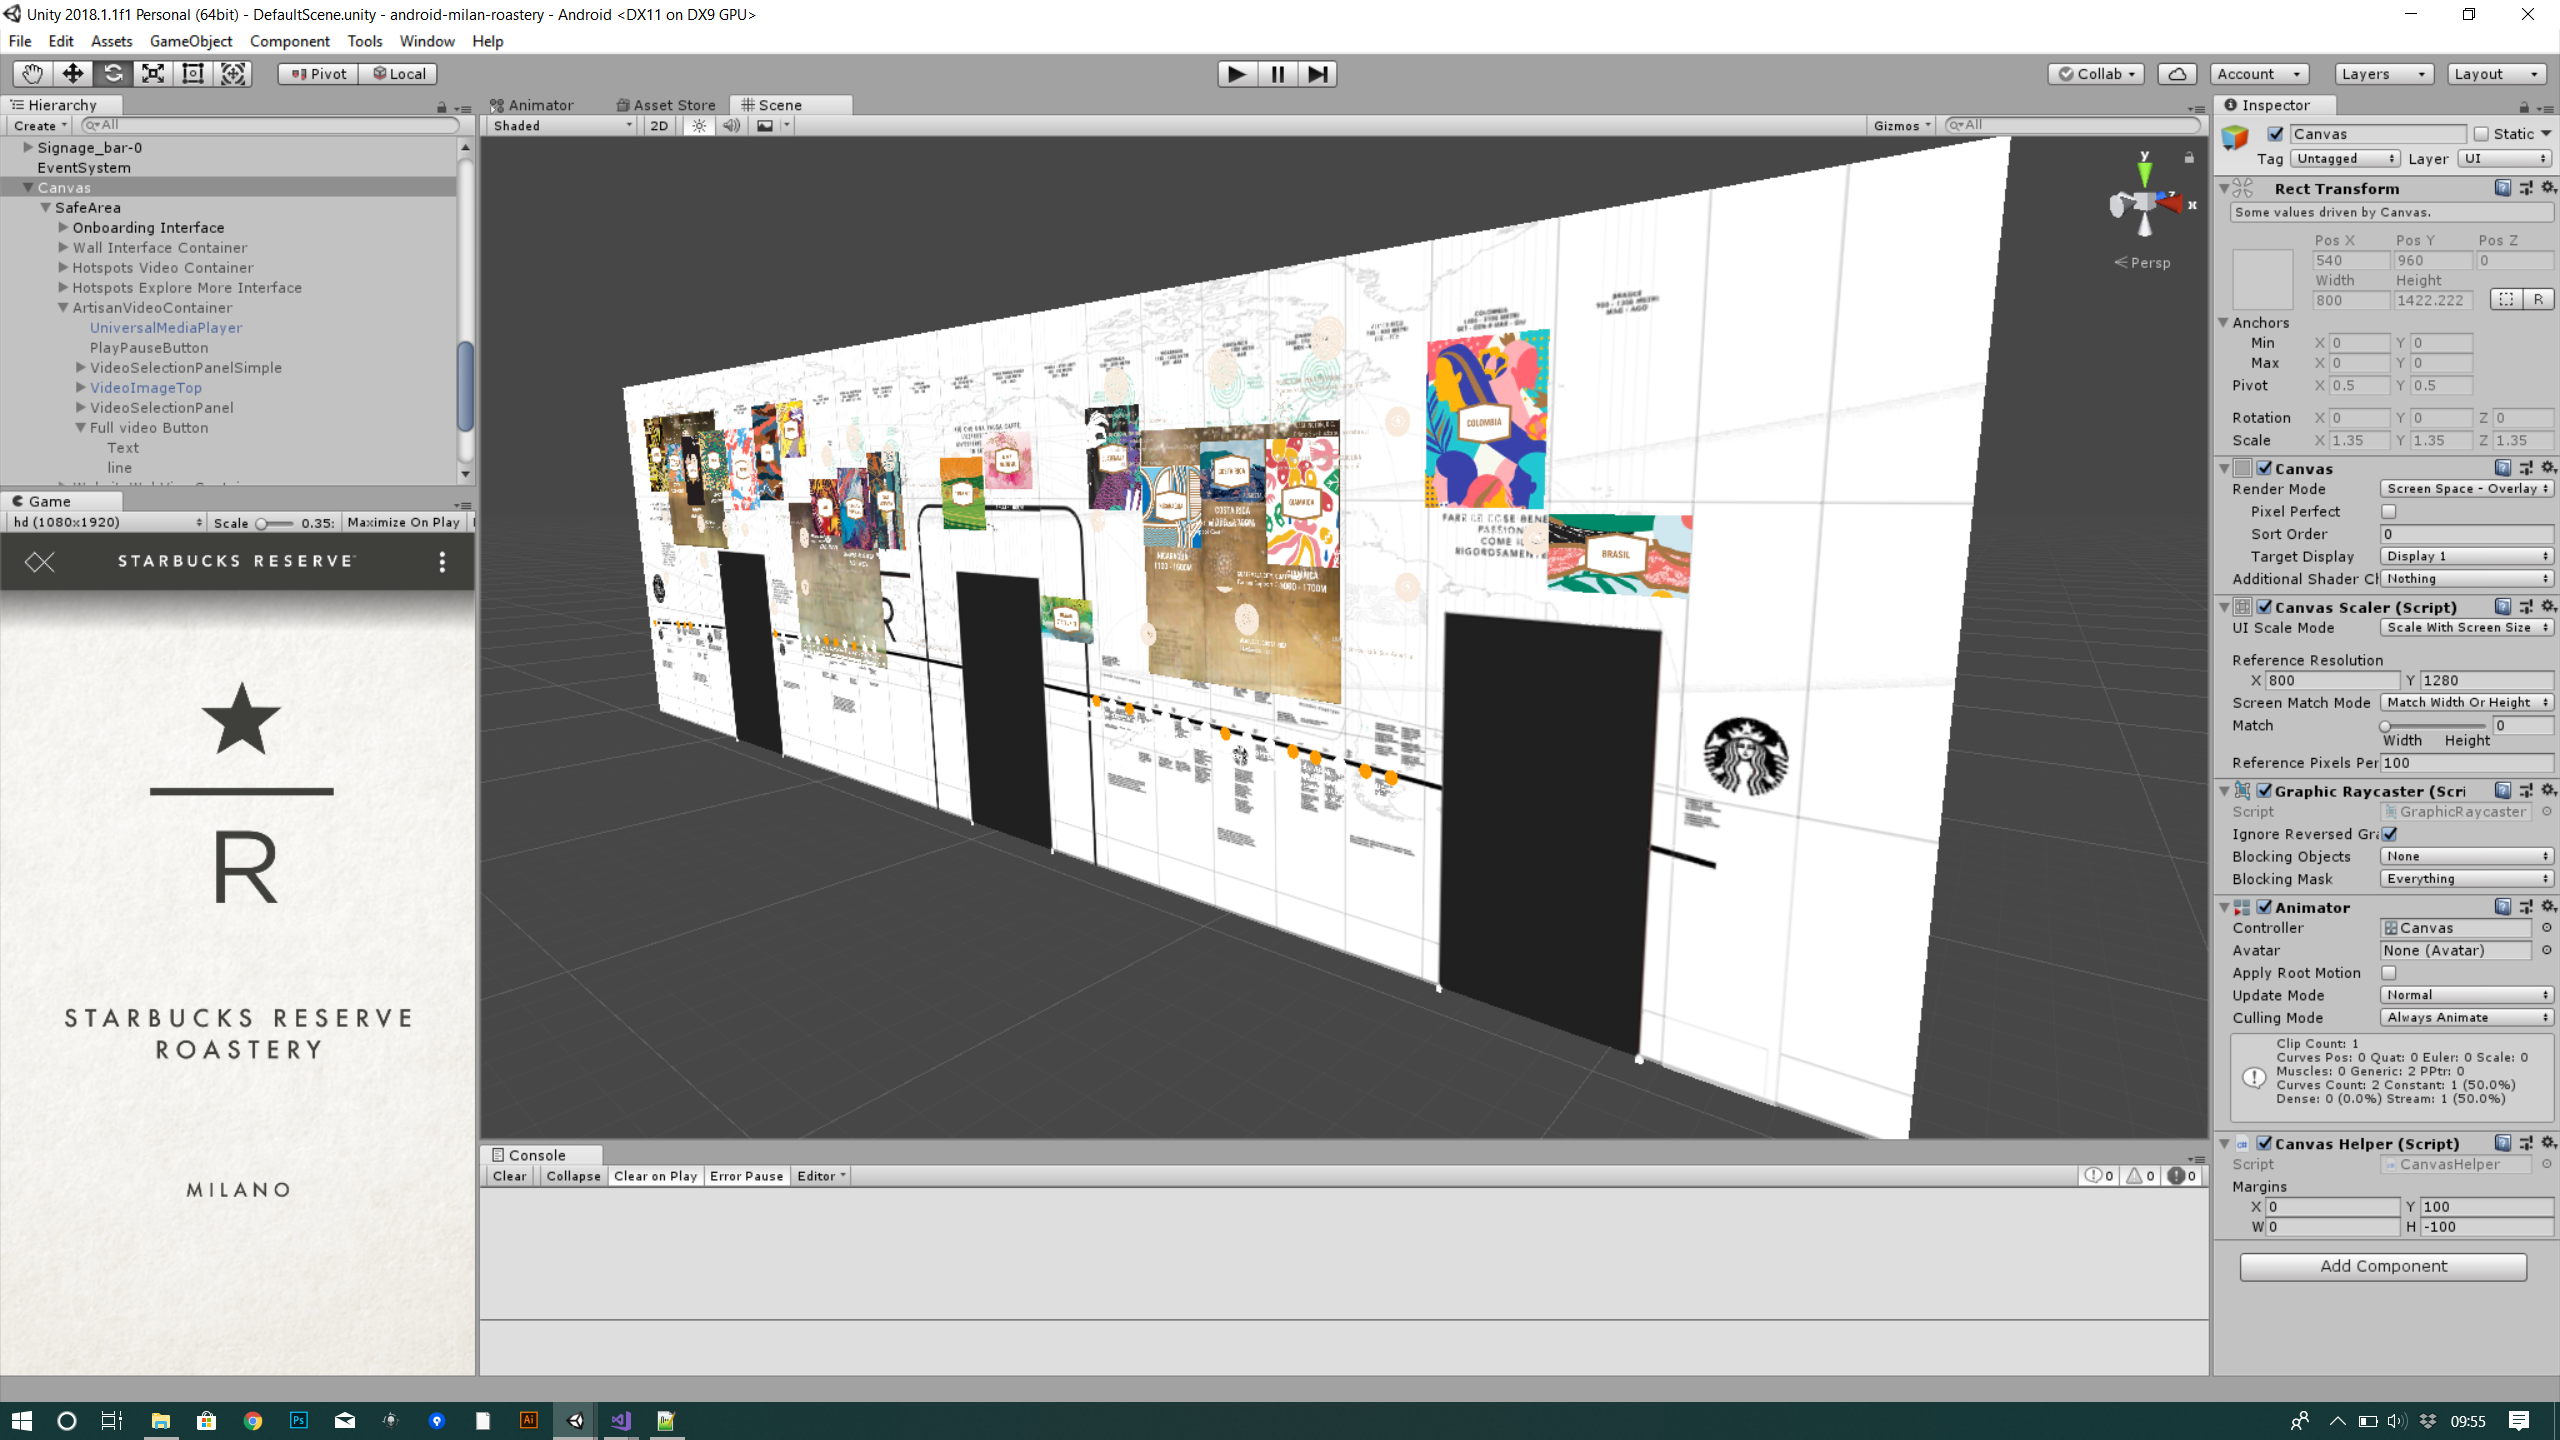This screenshot has width=2560, height=1440.
Task: Collapse ArtisanVideoContainer tree node
Action: pyautogui.click(x=63, y=308)
